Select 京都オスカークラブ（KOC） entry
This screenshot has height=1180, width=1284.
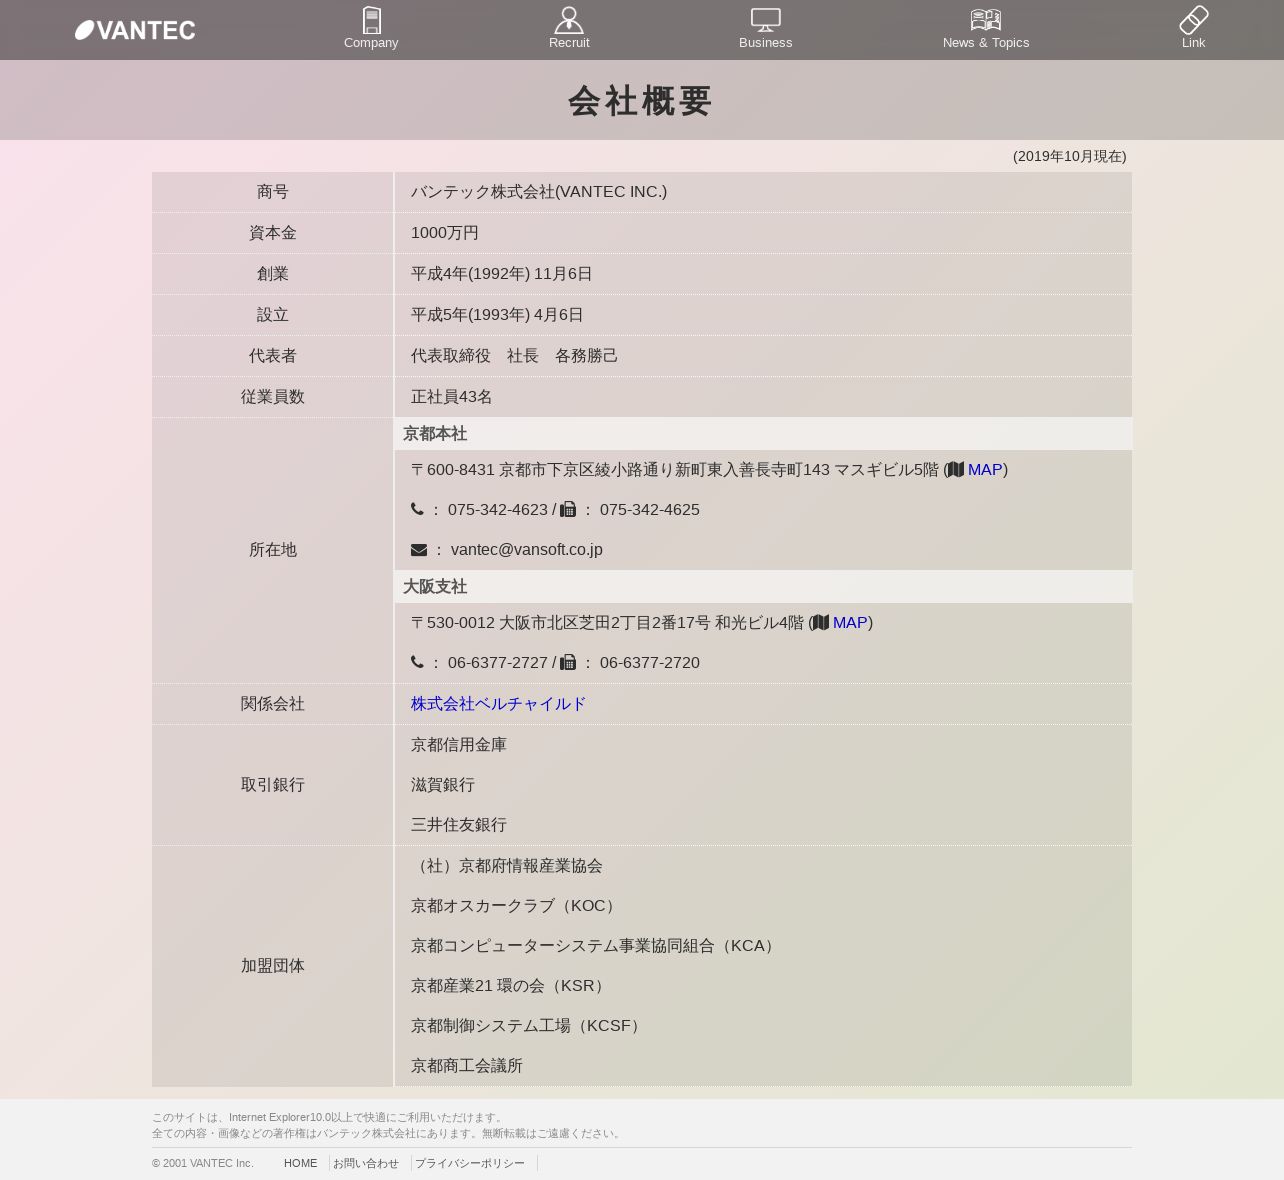pos(516,906)
